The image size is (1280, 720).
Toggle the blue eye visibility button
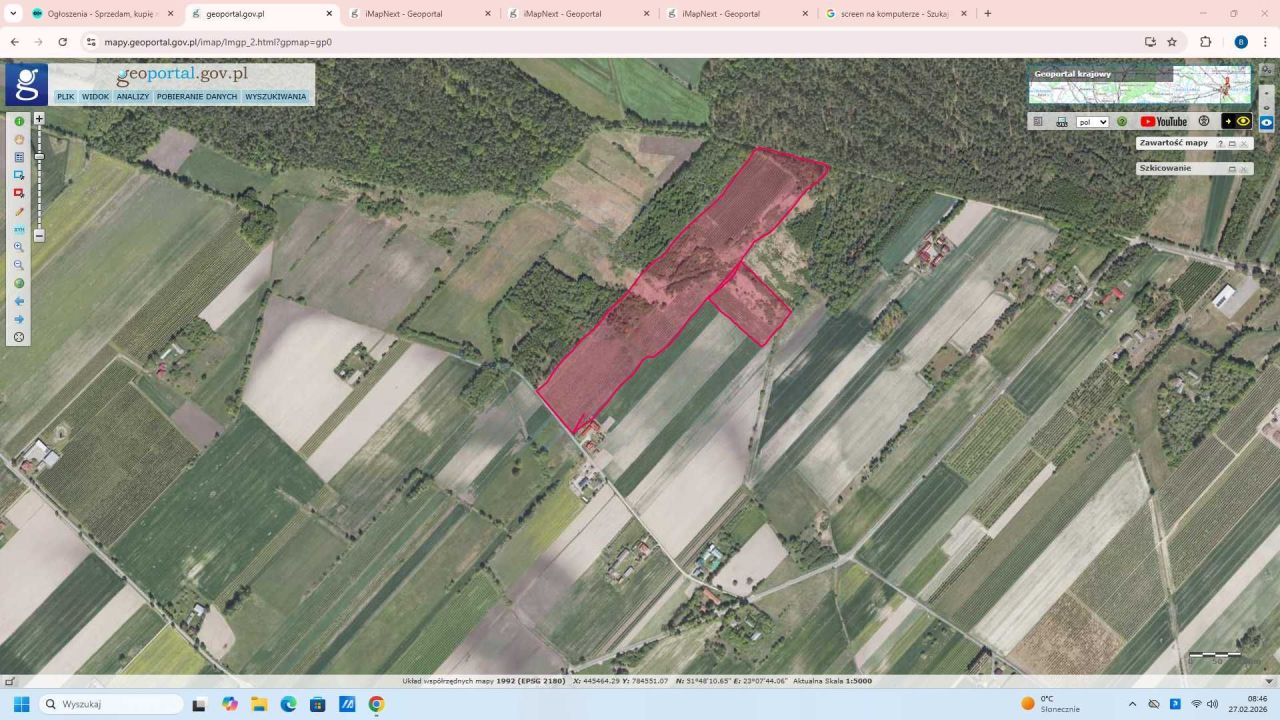pyautogui.click(x=1266, y=122)
